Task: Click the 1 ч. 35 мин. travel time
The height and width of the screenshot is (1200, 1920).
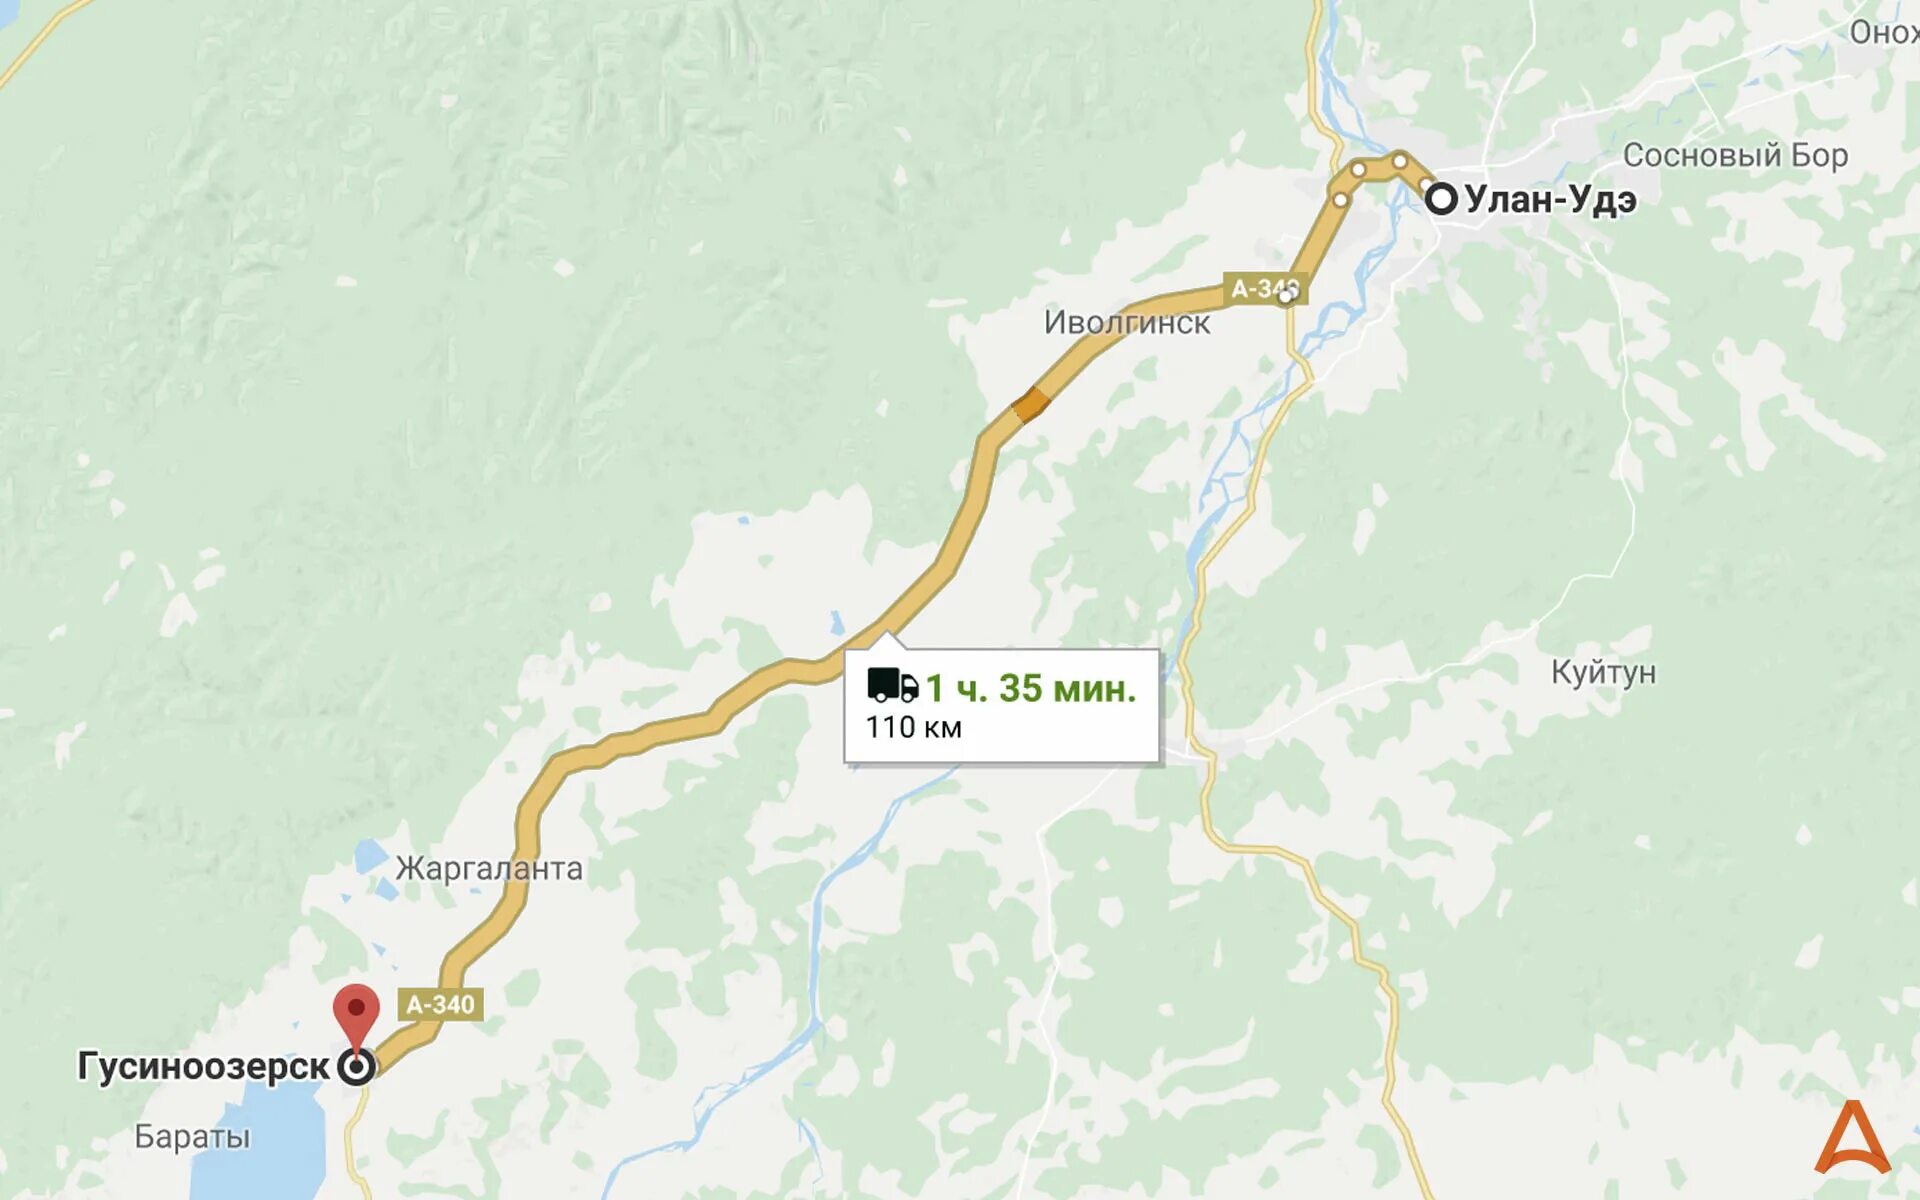Action: [x=1031, y=688]
